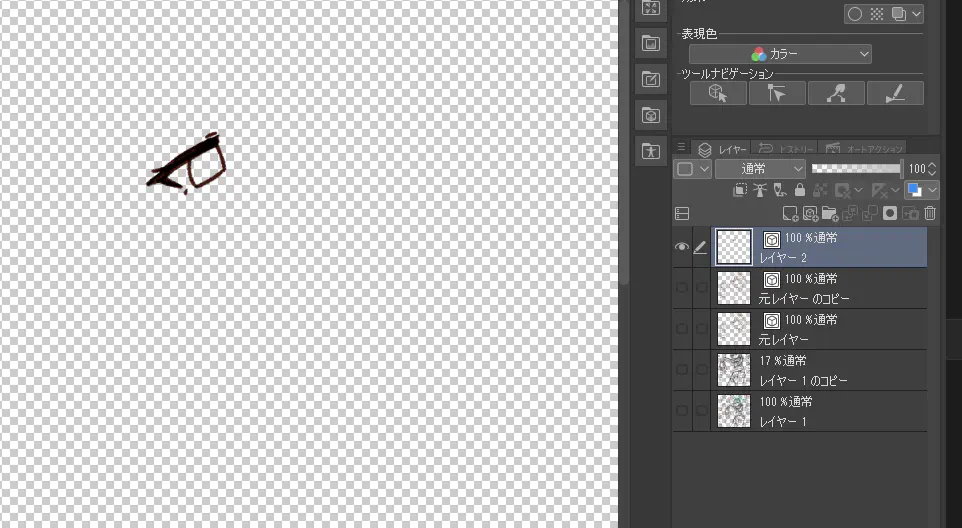Open 3D material folder icon in side strip

(650, 115)
